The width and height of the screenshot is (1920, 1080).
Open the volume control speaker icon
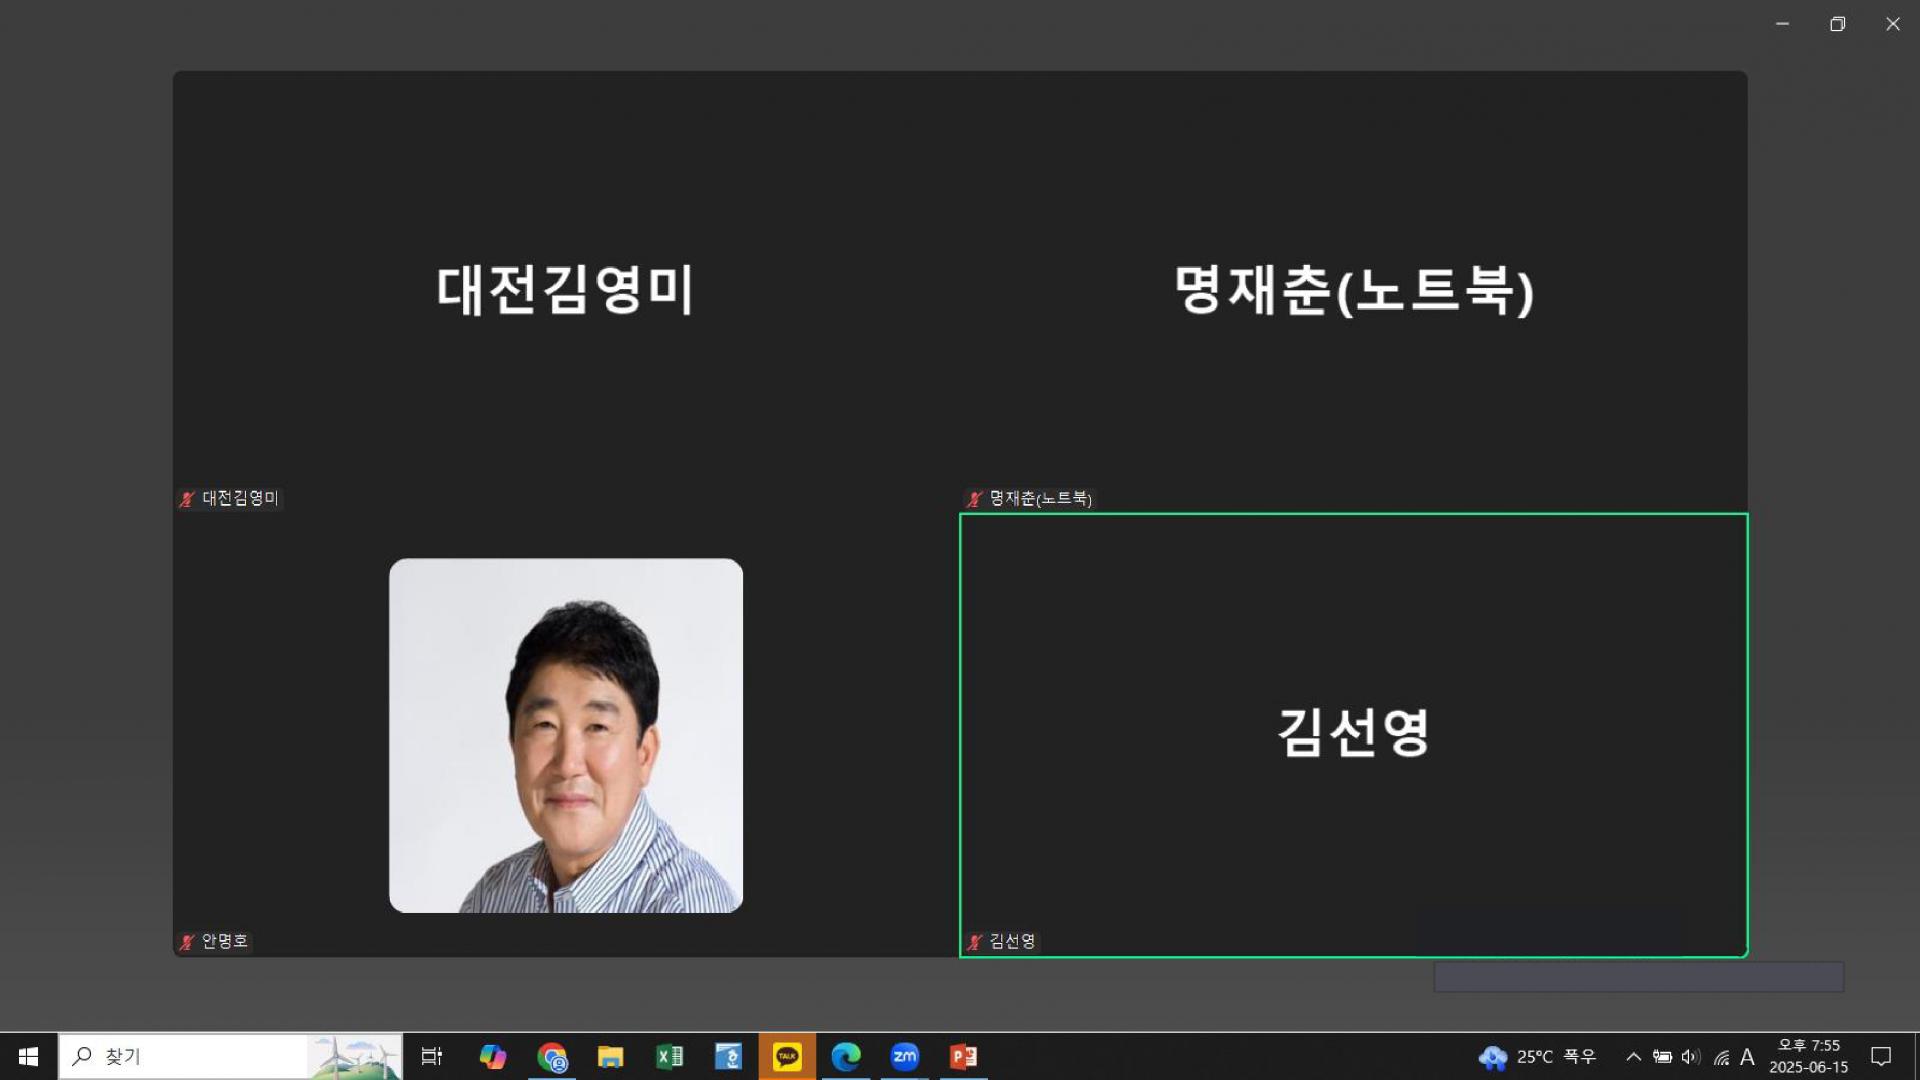tap(1691, 1056)
